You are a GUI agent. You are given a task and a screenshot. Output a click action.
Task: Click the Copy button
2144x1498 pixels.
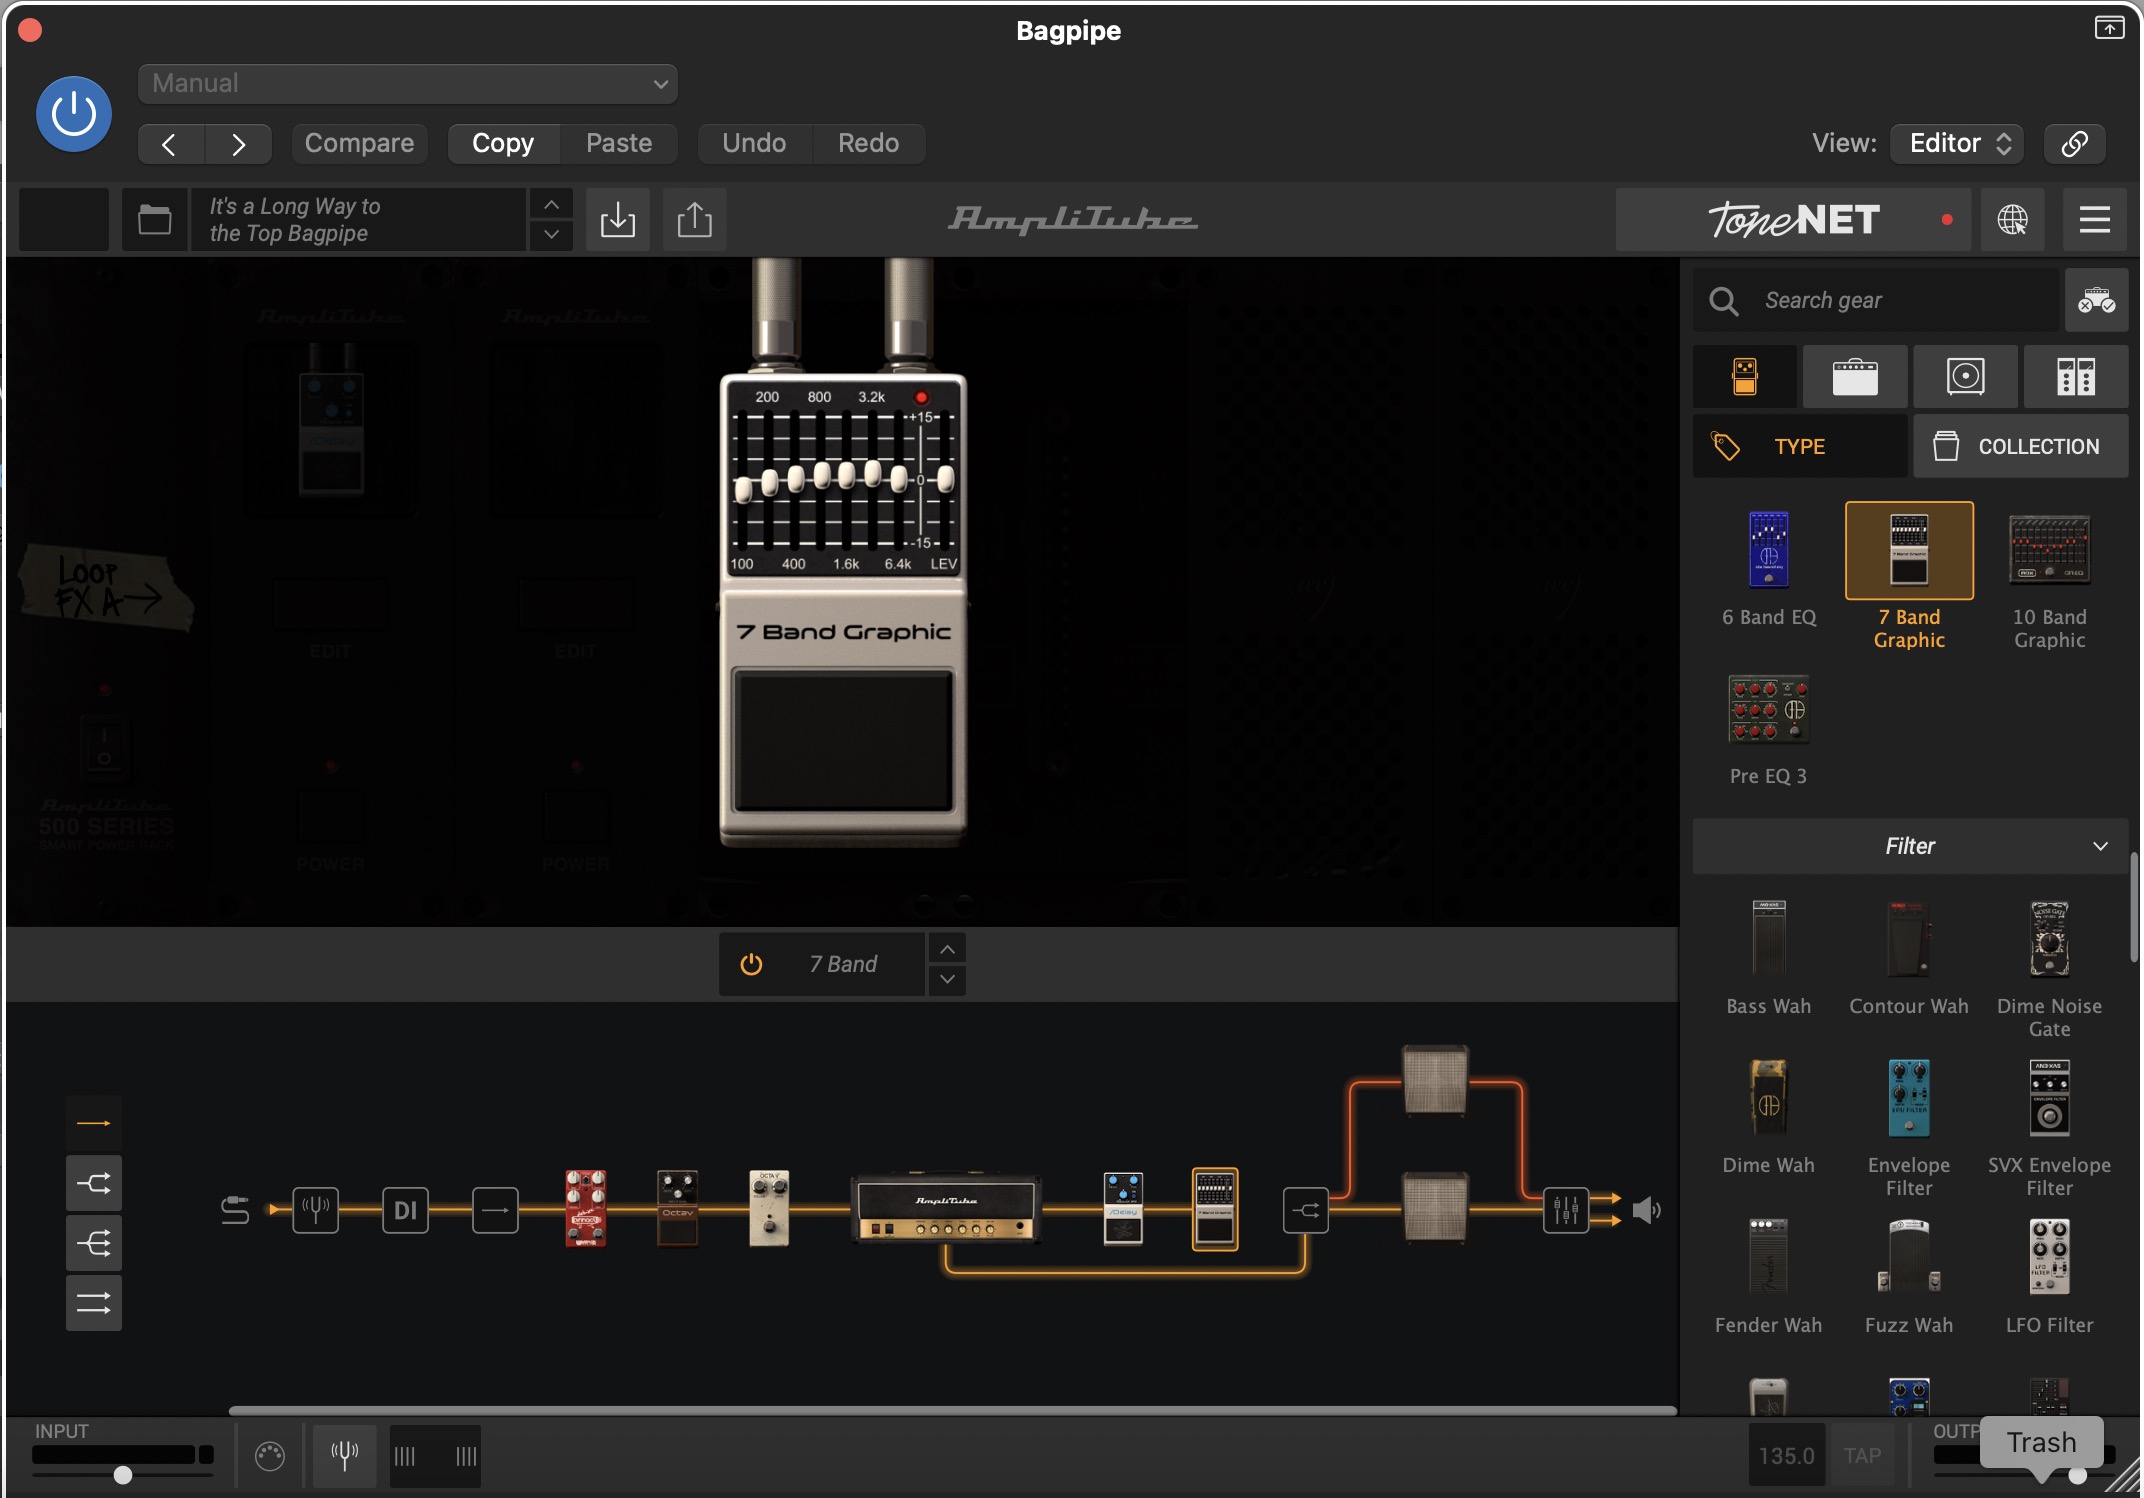[x=503, y=143]
